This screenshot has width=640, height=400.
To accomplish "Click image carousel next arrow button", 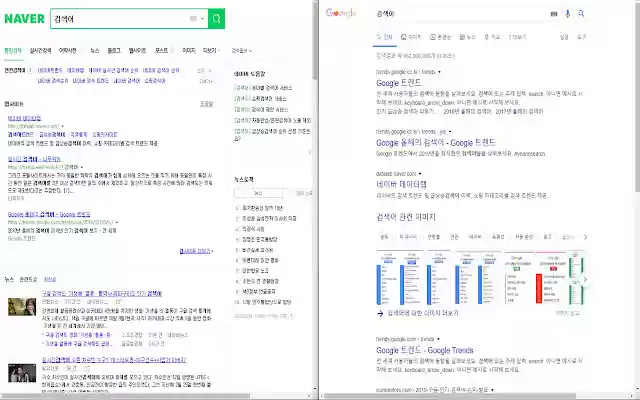I will [585, 280].
